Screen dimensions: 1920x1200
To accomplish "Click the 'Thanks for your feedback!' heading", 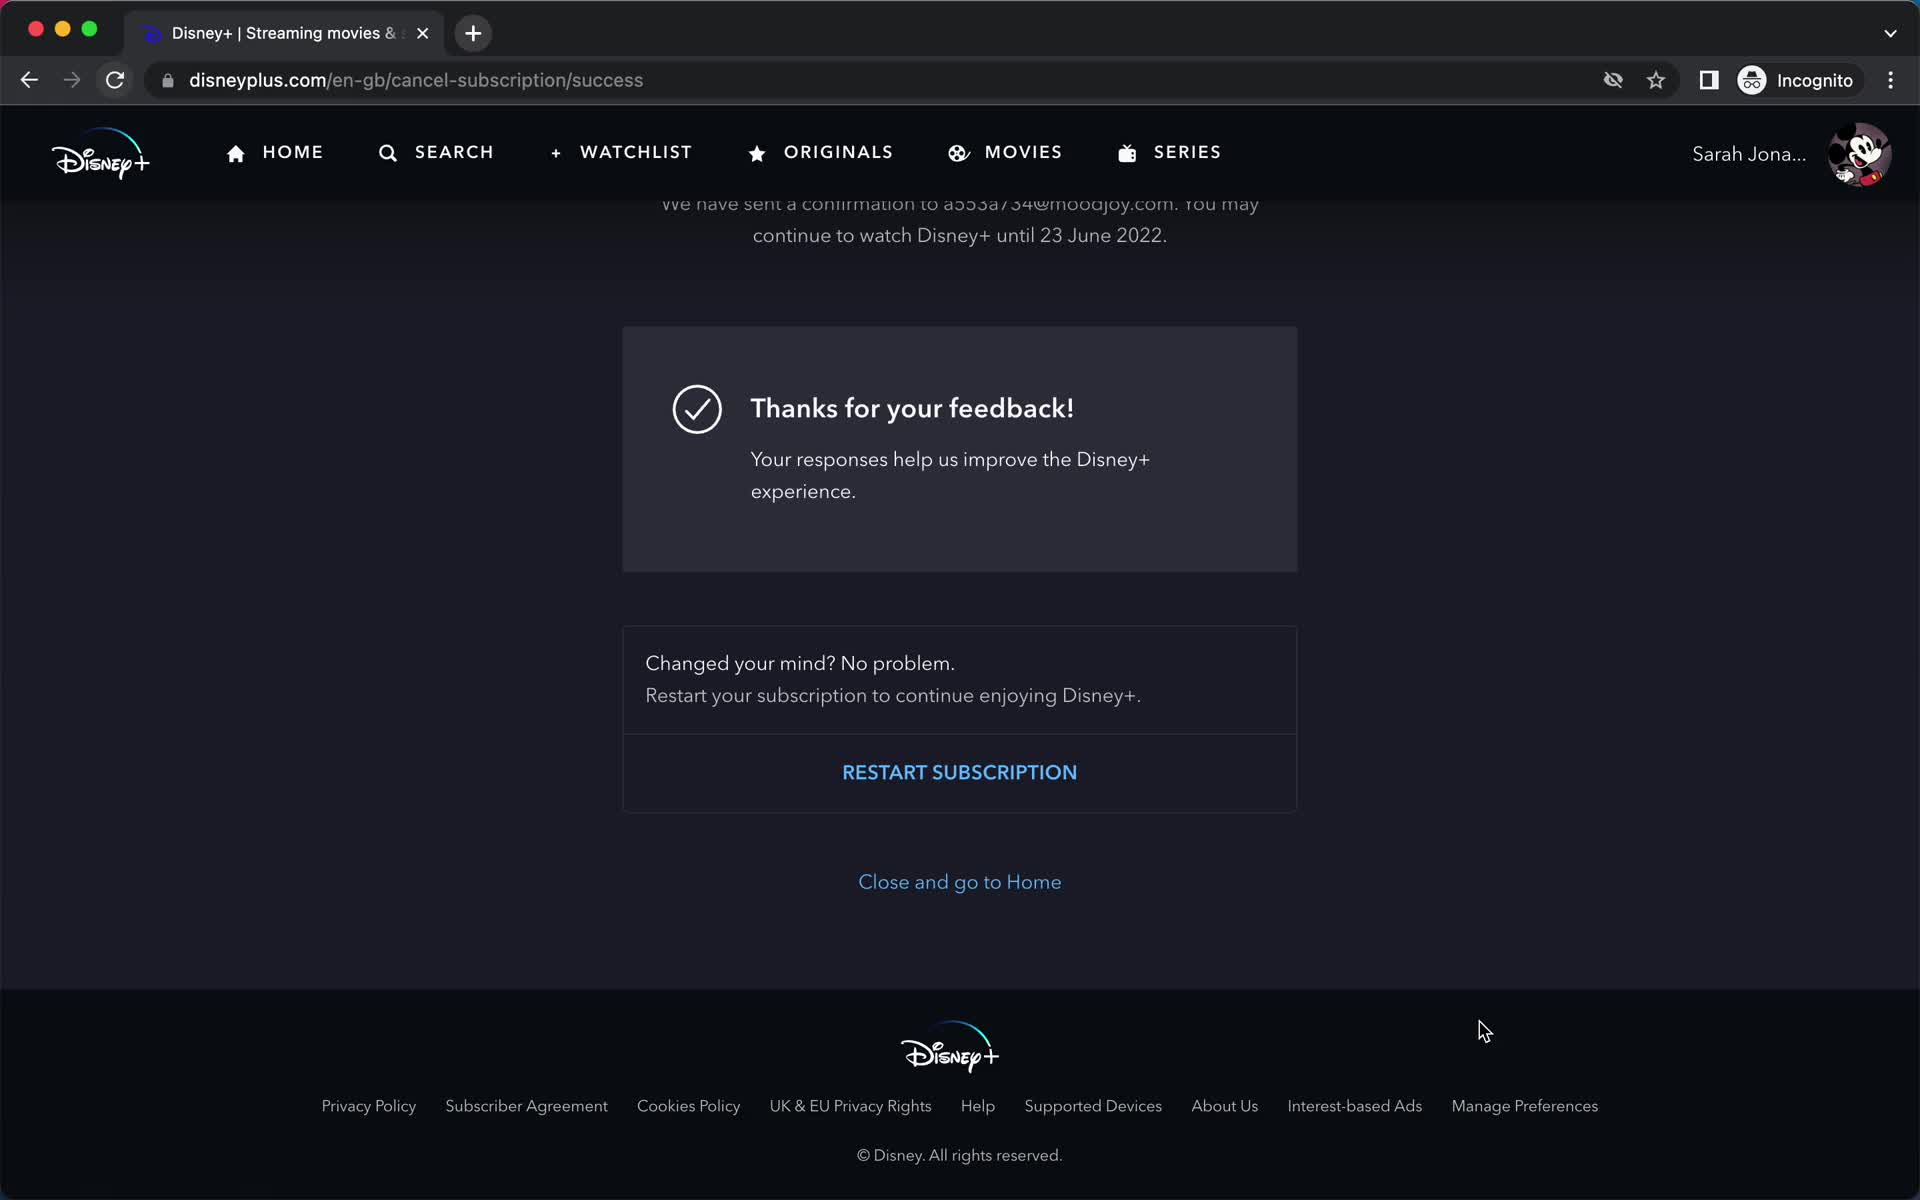I will [x=912, y=409].
